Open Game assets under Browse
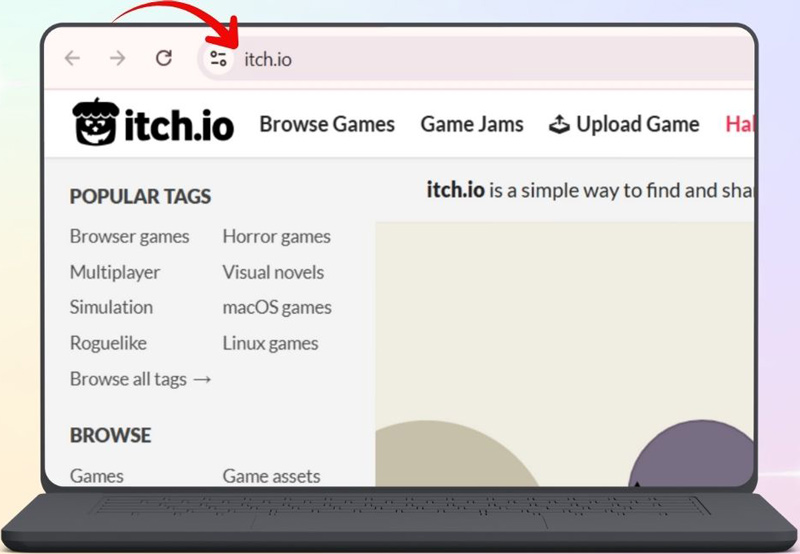Screen dimensions: 800x554 (271, 476)
